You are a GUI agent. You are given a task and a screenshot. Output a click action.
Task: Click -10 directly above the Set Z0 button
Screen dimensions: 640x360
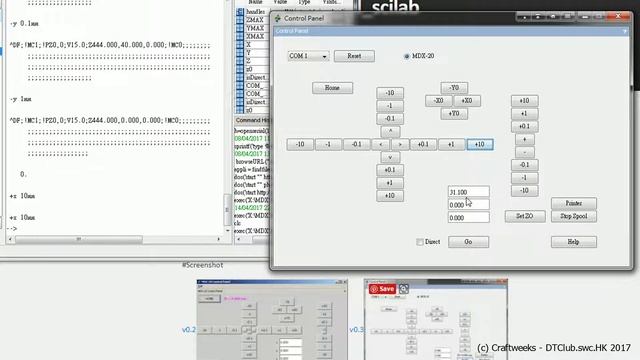524,191
